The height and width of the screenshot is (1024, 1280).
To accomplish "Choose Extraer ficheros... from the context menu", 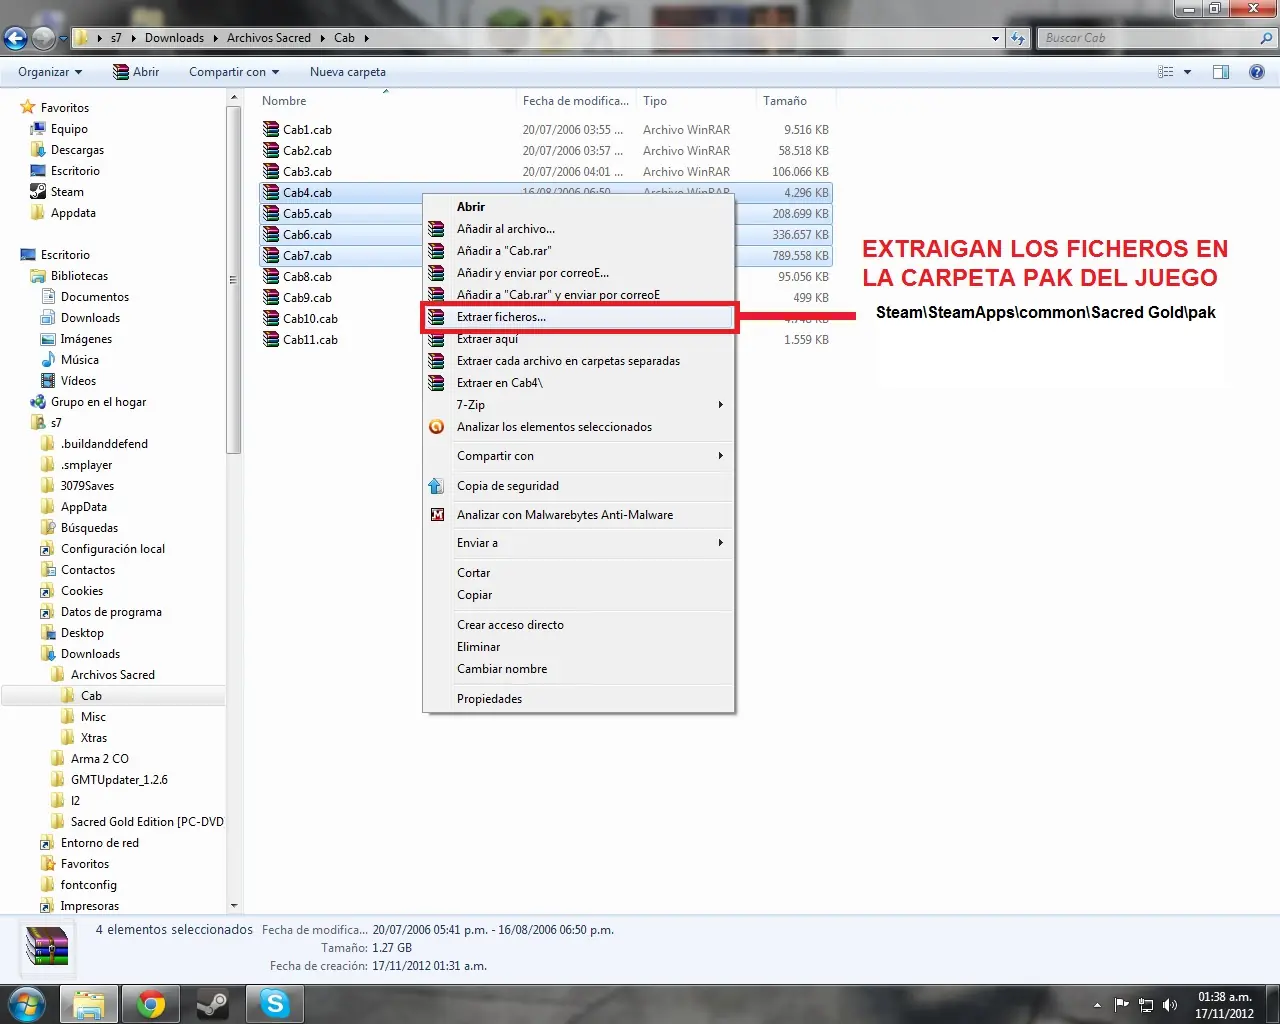I will point(501,317).
